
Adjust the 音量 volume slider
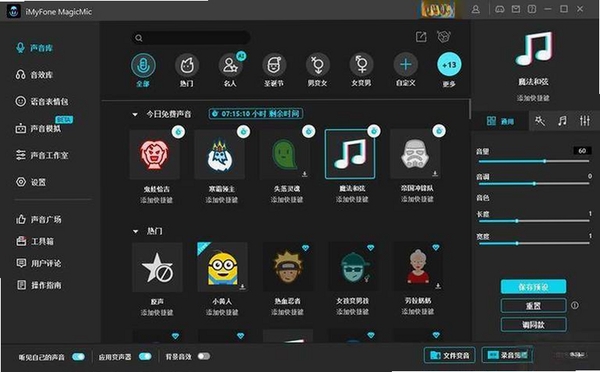[533, 161]
